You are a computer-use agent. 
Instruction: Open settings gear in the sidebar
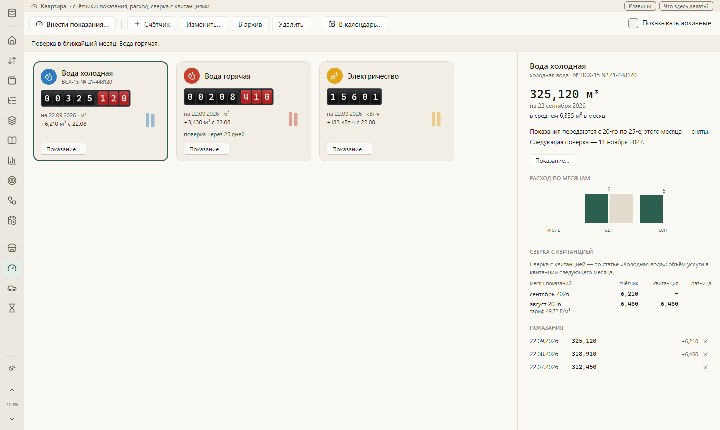(12, 368)
